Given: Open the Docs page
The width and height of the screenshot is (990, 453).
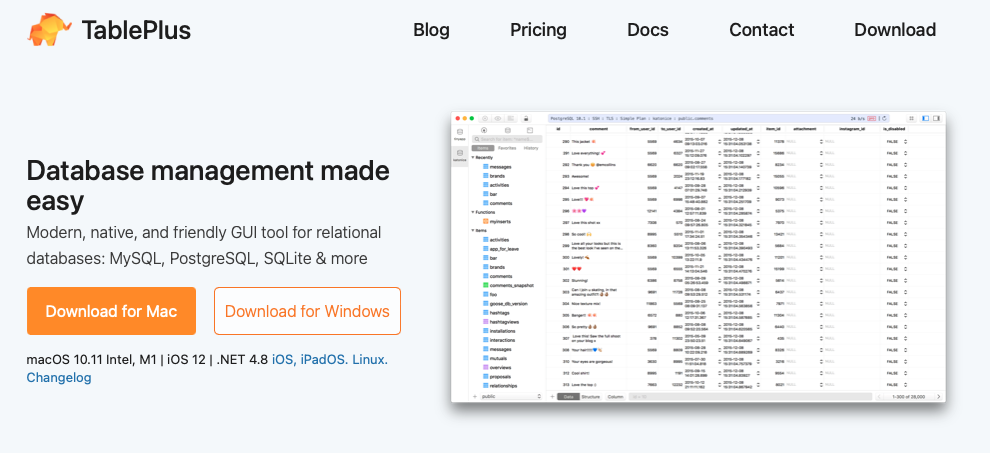Looking at the screenshot, I should coord(648,30).
